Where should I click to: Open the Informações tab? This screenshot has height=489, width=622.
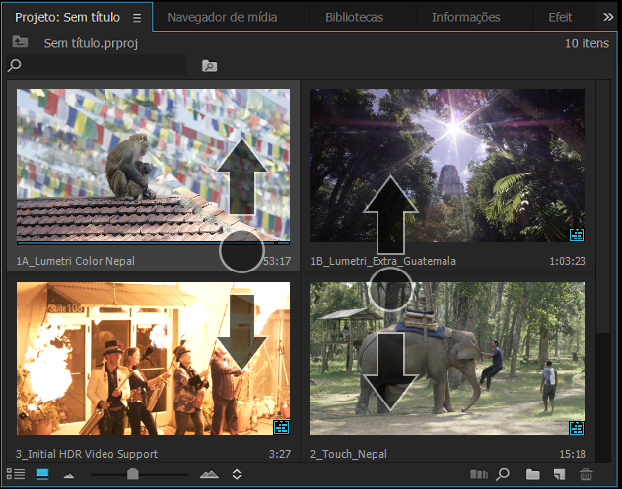(x=466, y=17)
